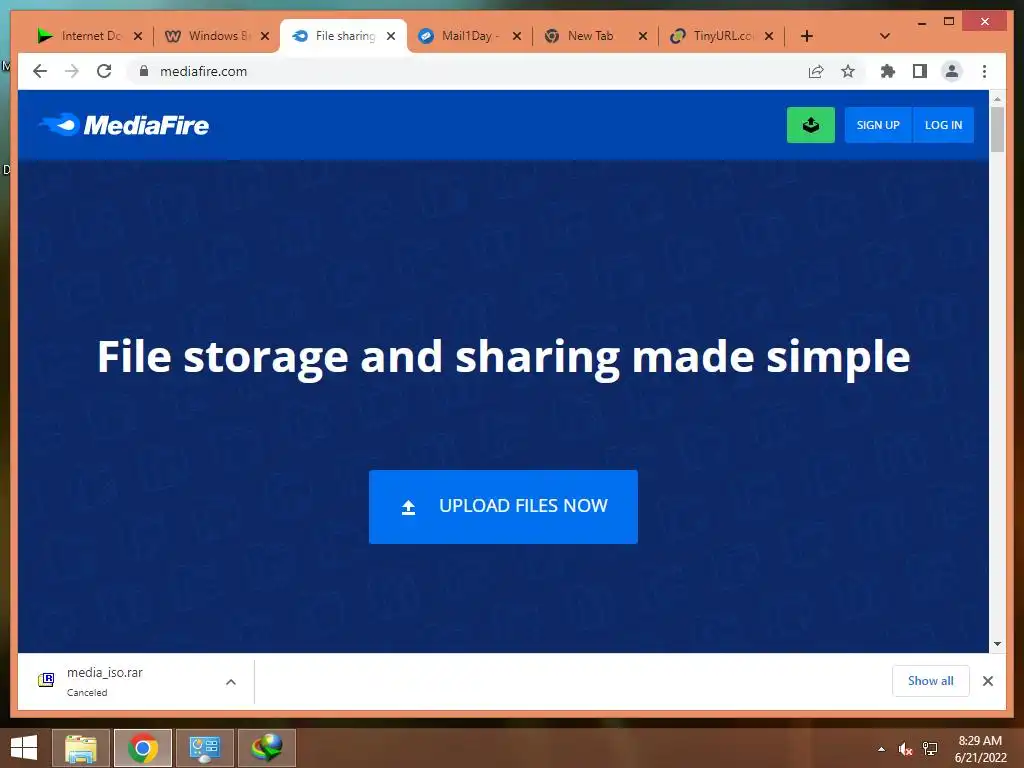Open the Chrome profile avatar
The image size is (1024, 768).
(952, 71)
